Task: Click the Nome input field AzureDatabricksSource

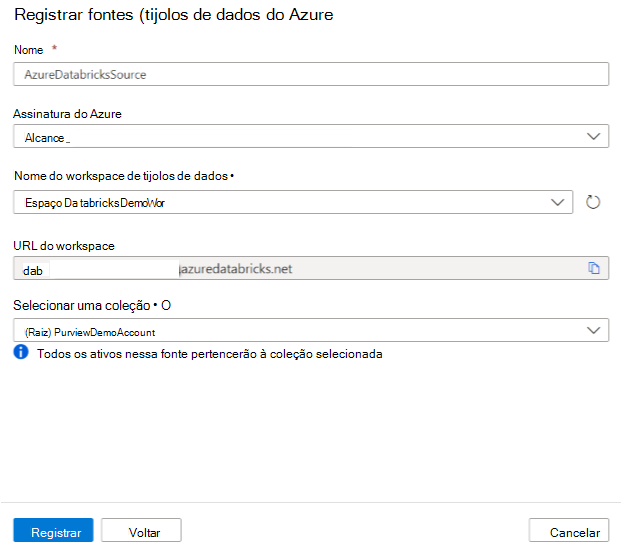Action: click(x=311, y=74)
